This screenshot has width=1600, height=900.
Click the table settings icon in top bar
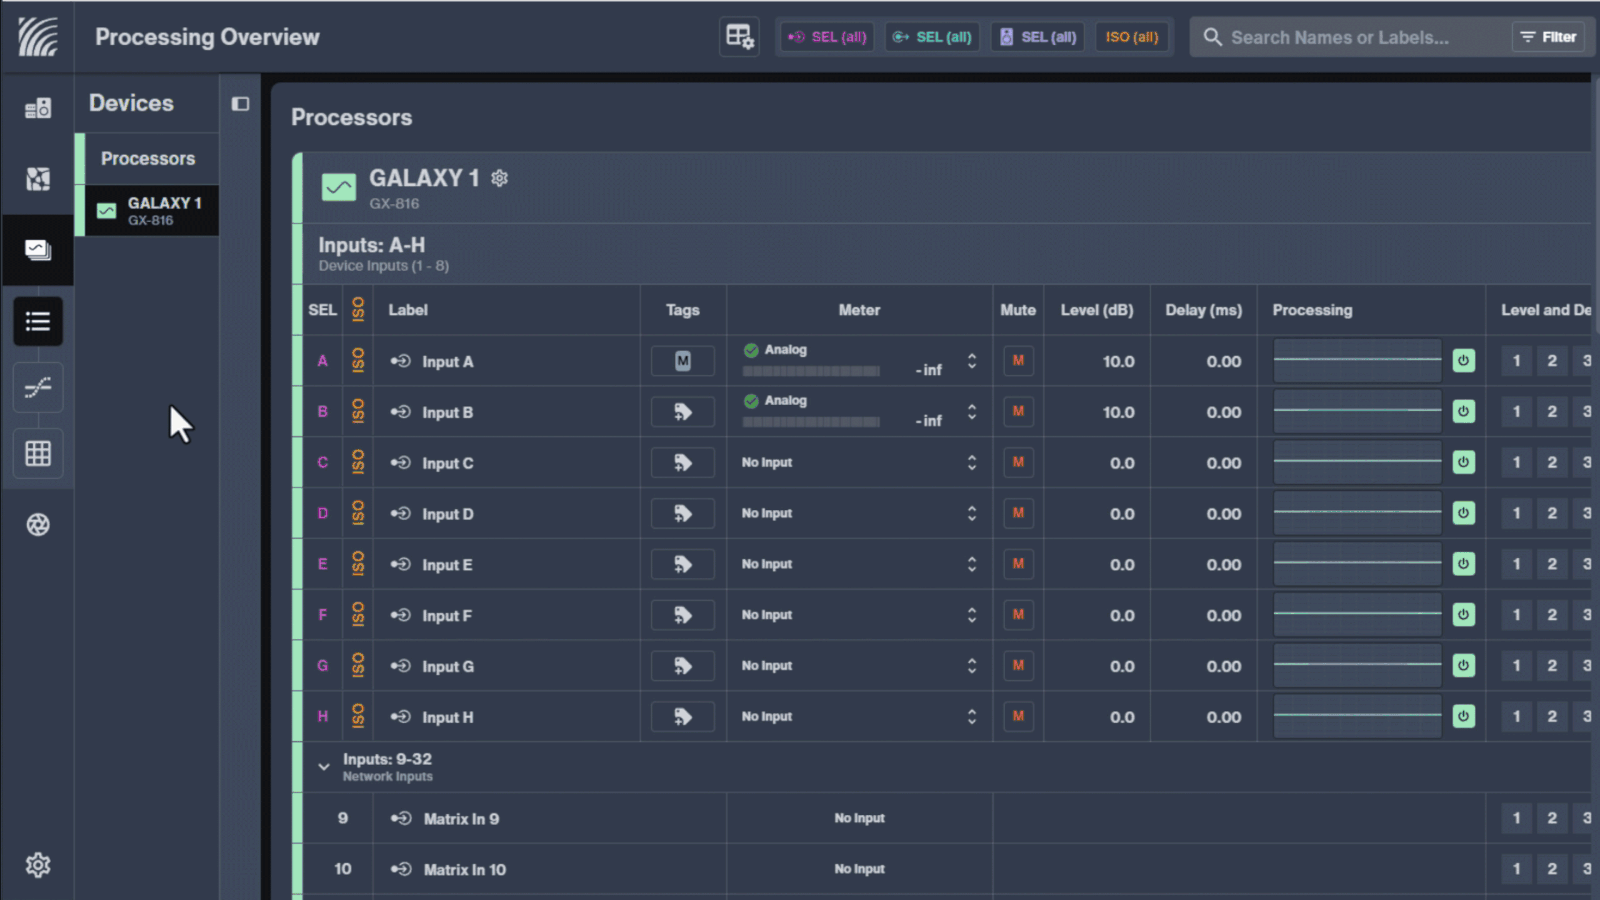739,37
